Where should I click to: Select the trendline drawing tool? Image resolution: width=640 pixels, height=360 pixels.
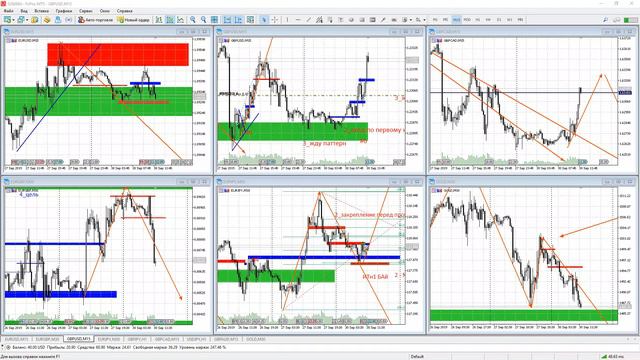309,20
